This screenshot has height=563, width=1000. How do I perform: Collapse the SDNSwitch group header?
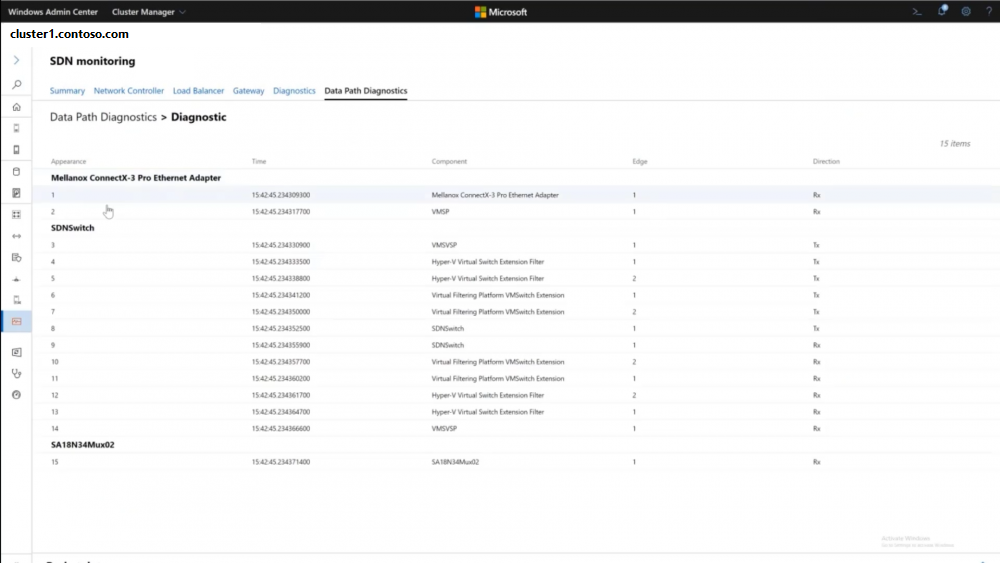pyautogui.click(x=73, y=228)
